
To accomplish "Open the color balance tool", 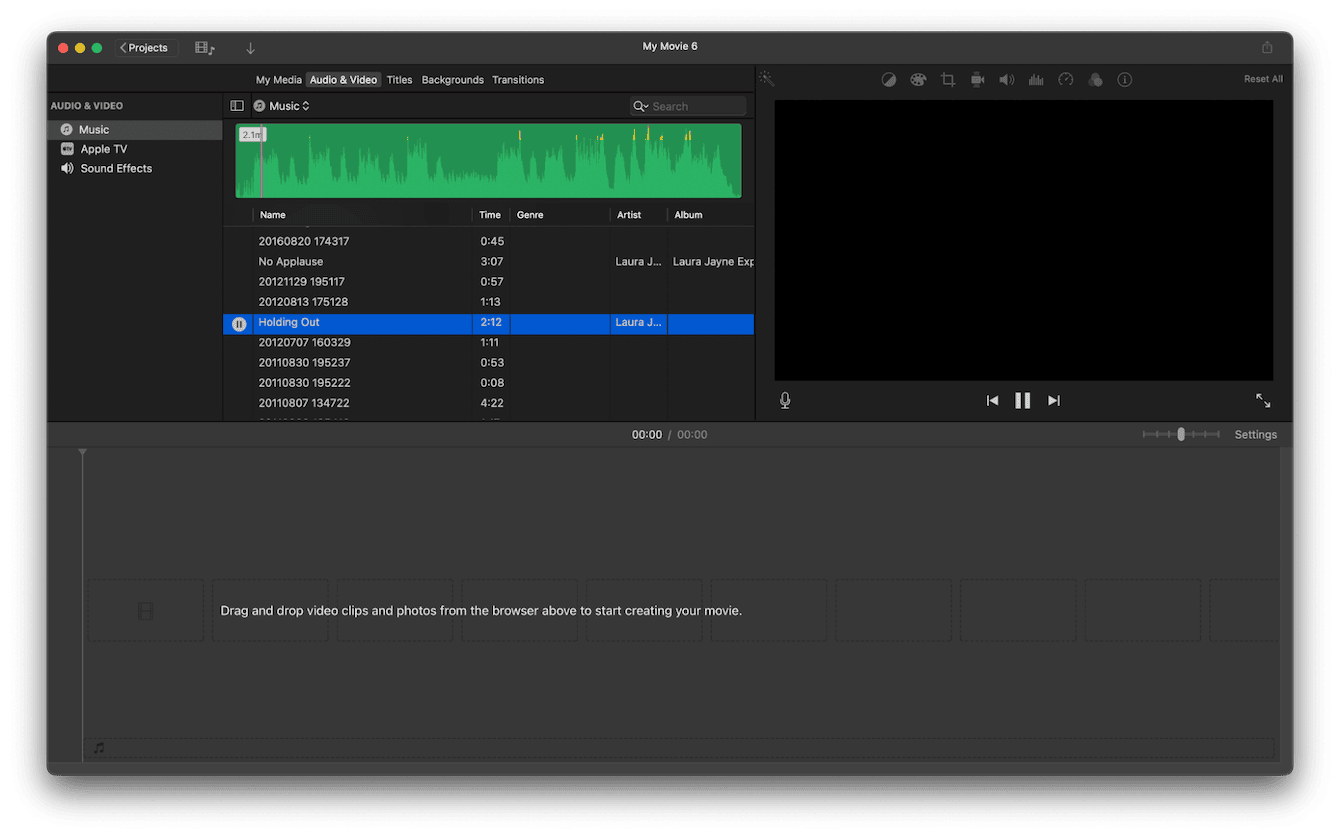I will tap(888, 80).
